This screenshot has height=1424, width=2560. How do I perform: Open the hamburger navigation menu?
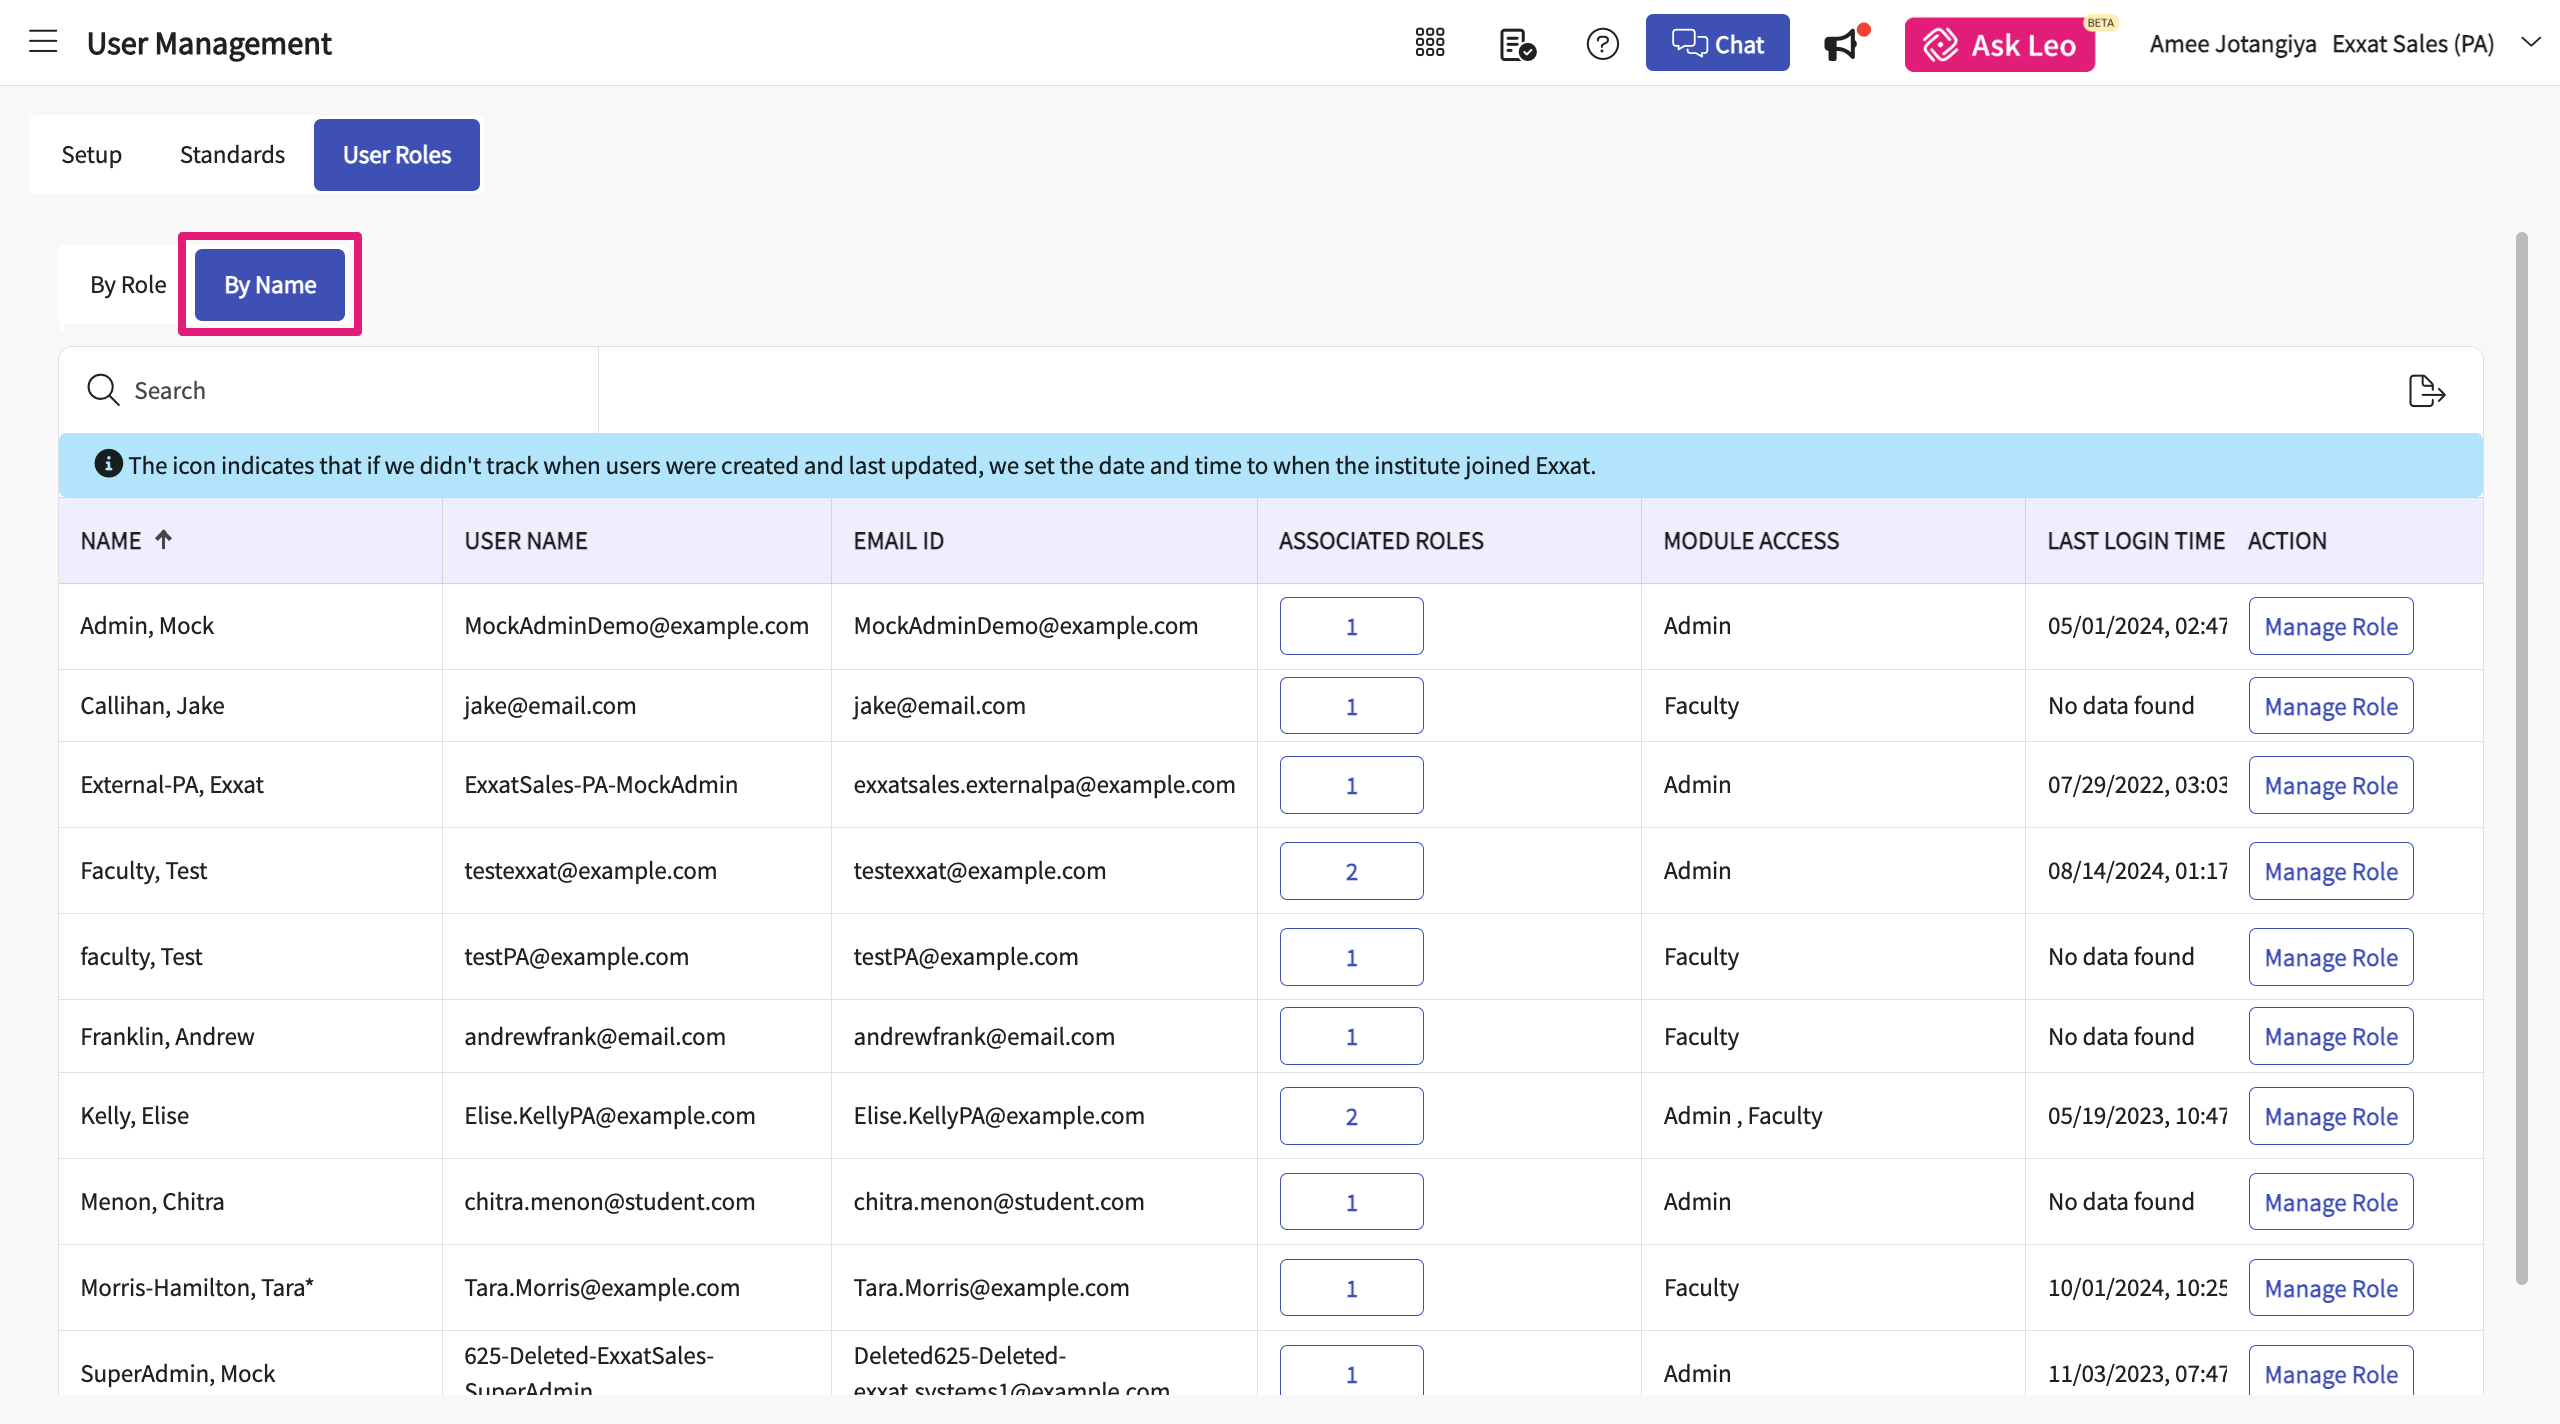(43, 42)
